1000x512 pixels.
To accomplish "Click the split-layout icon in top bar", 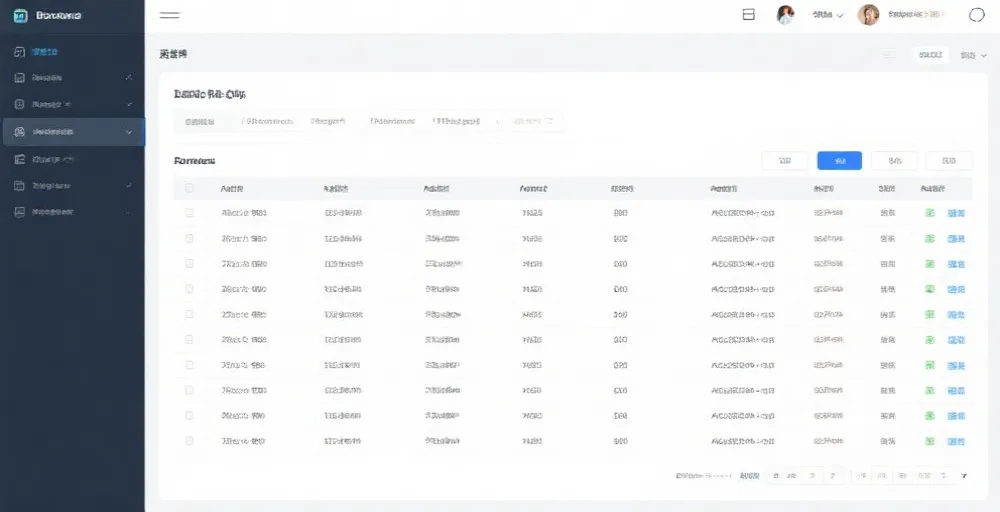I will click(x=748, y=15).
